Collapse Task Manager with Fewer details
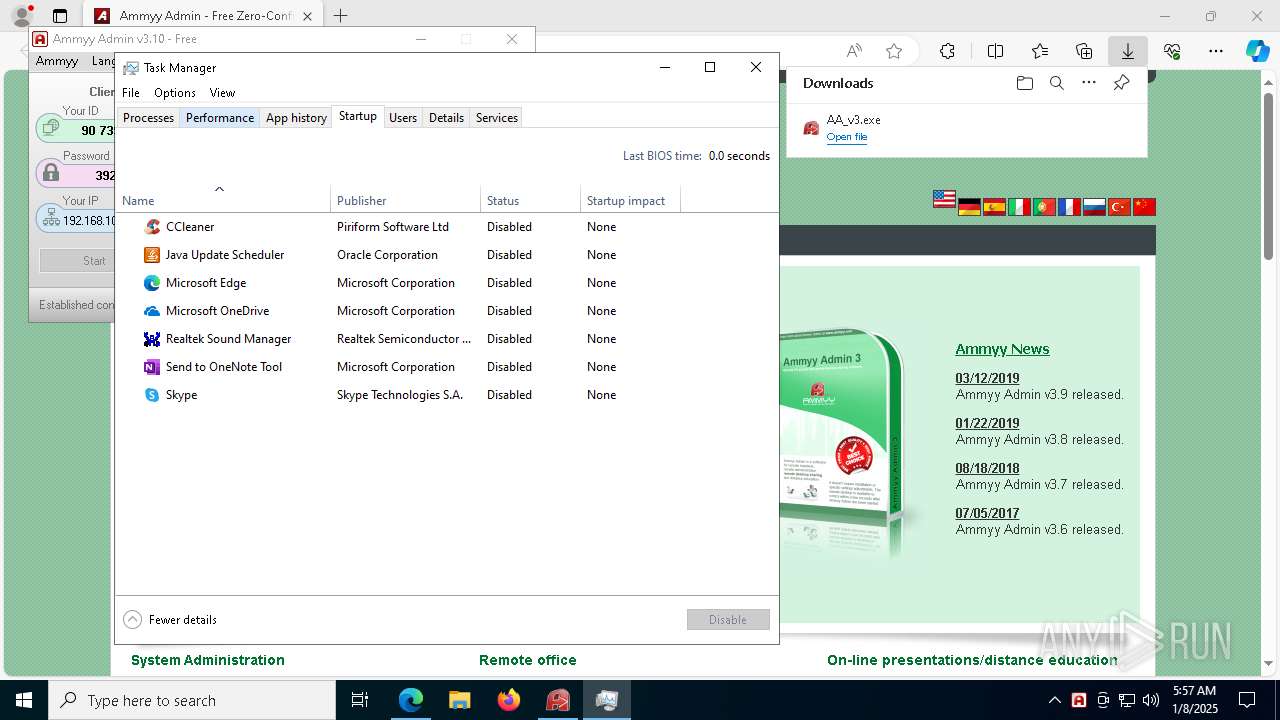This screenshot has width=1280, height=720. (170, 620)
